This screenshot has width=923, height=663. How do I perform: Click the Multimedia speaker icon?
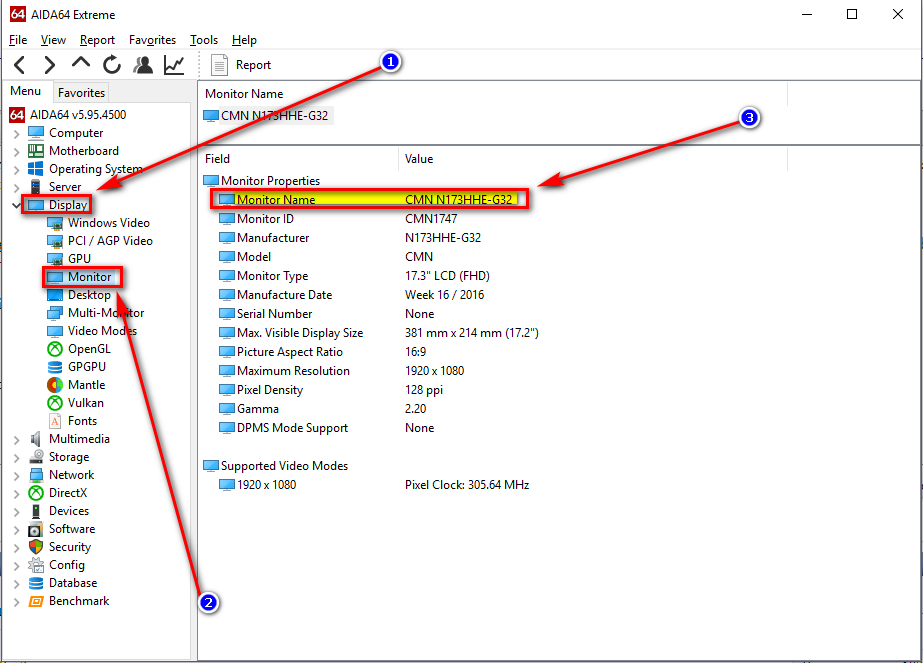(36, 439)
